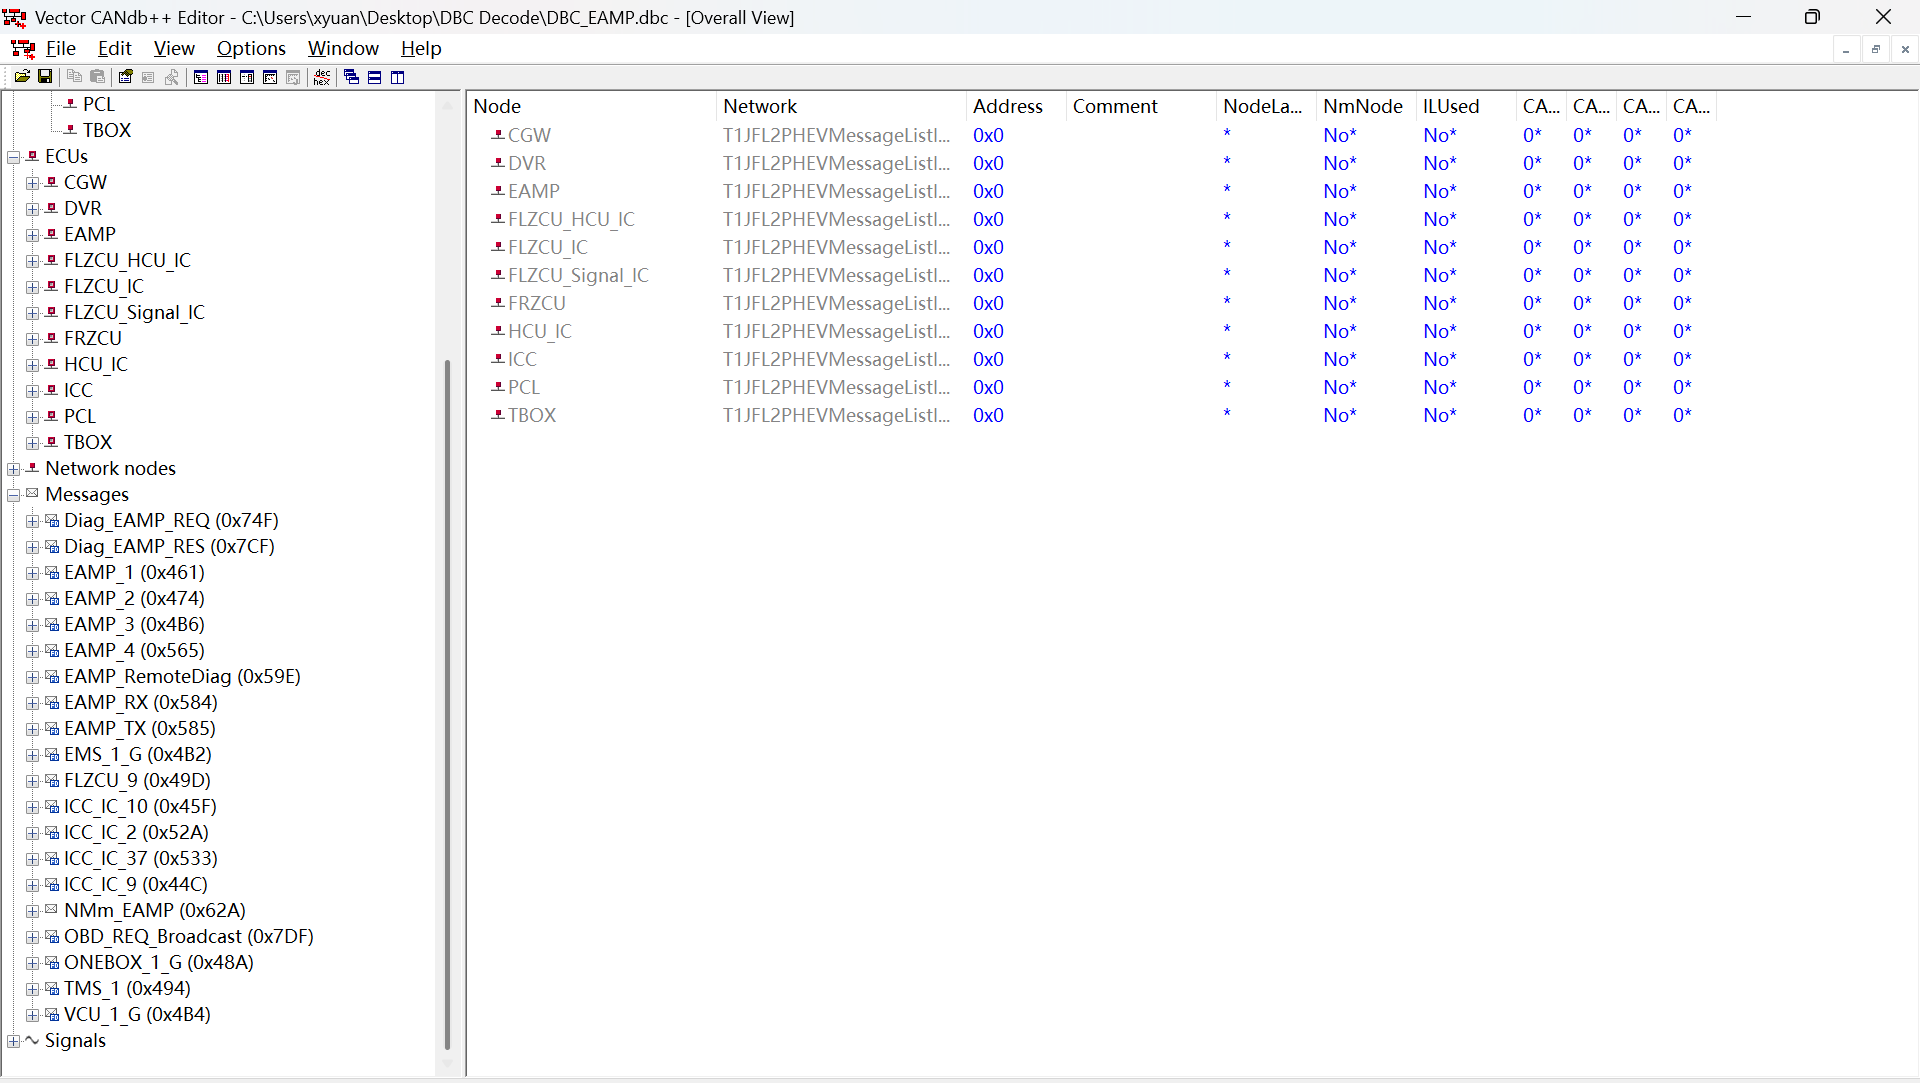Tile windows vertically icon
This screenshot has width=1920, height=1083.
[x=397, y=77]
